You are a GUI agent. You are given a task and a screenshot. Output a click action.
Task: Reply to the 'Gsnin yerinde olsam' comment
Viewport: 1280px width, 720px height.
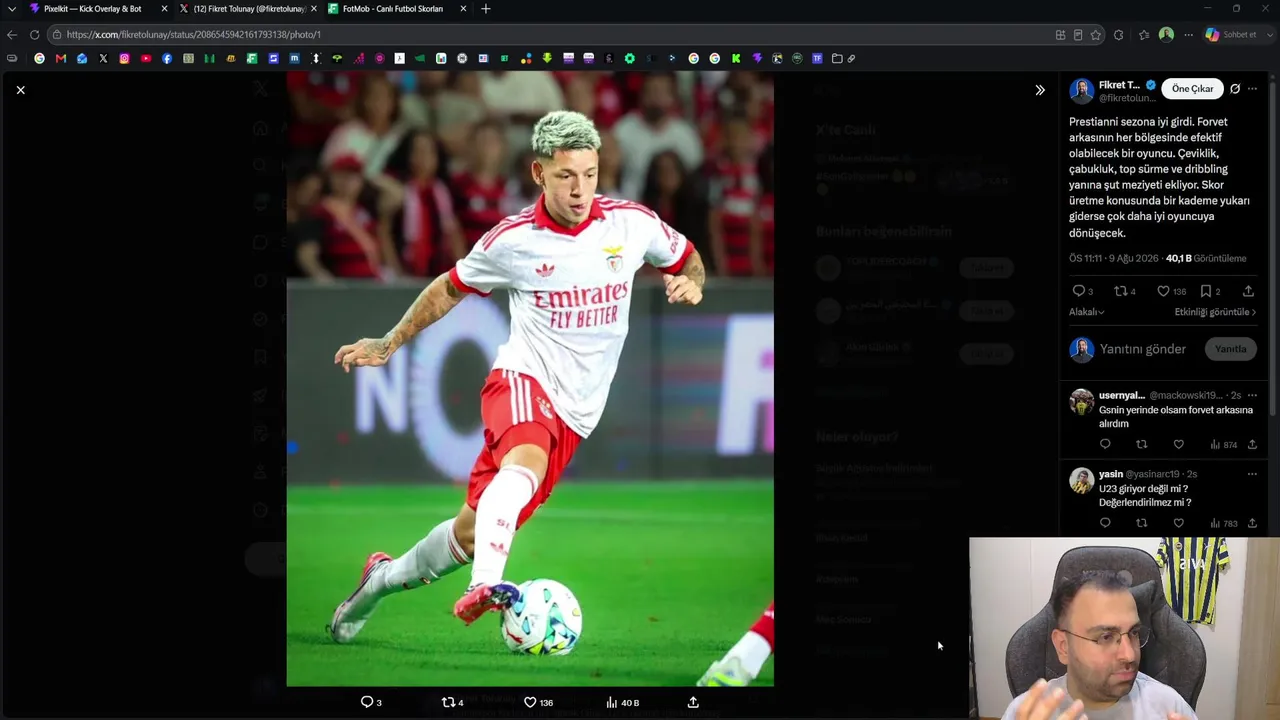coord(1105,444)
